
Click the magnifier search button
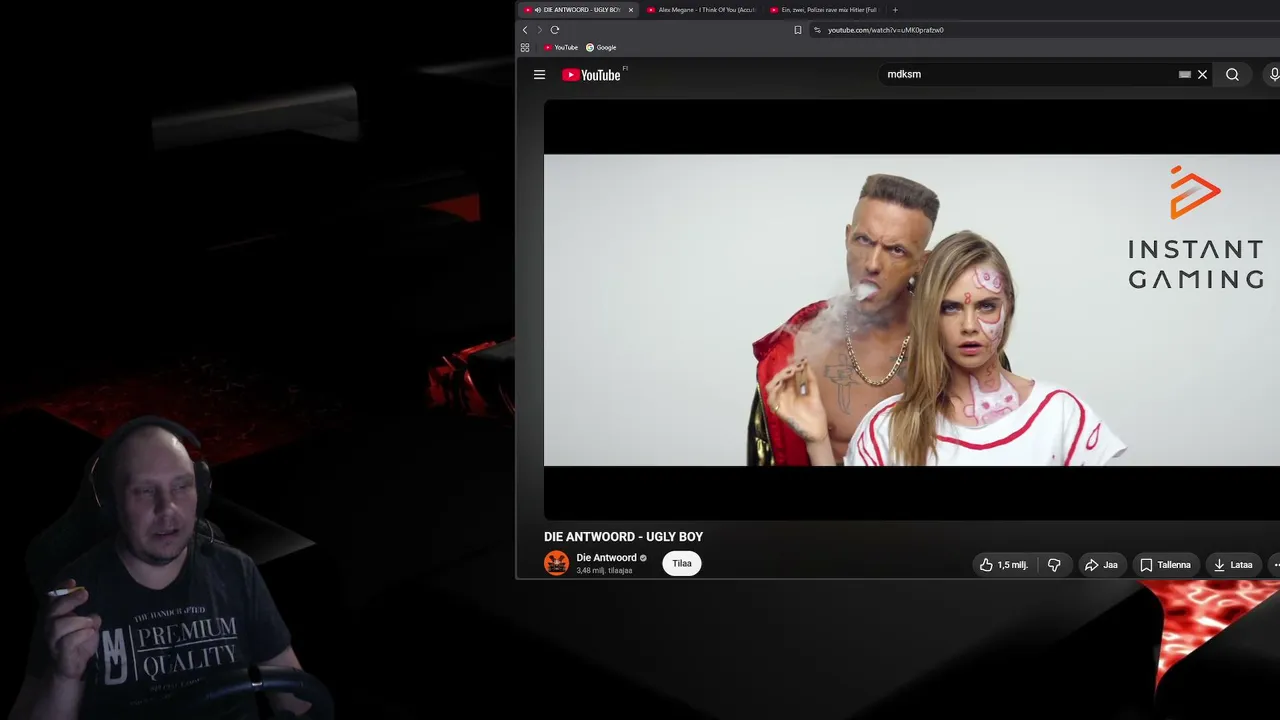coord(1232,74)
